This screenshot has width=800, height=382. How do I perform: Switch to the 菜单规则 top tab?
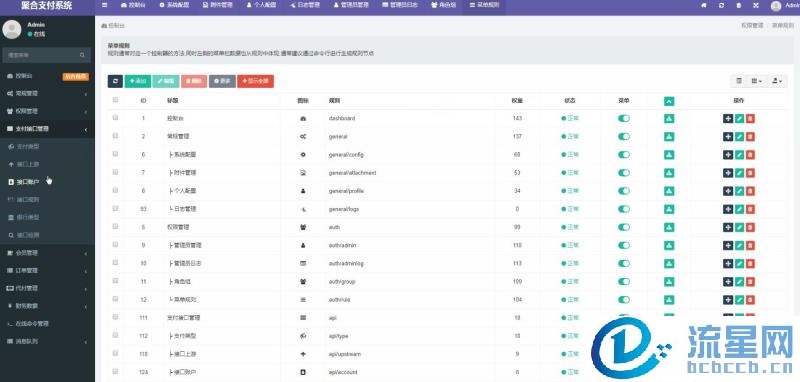pyautogui.click(x=484, y=5)
